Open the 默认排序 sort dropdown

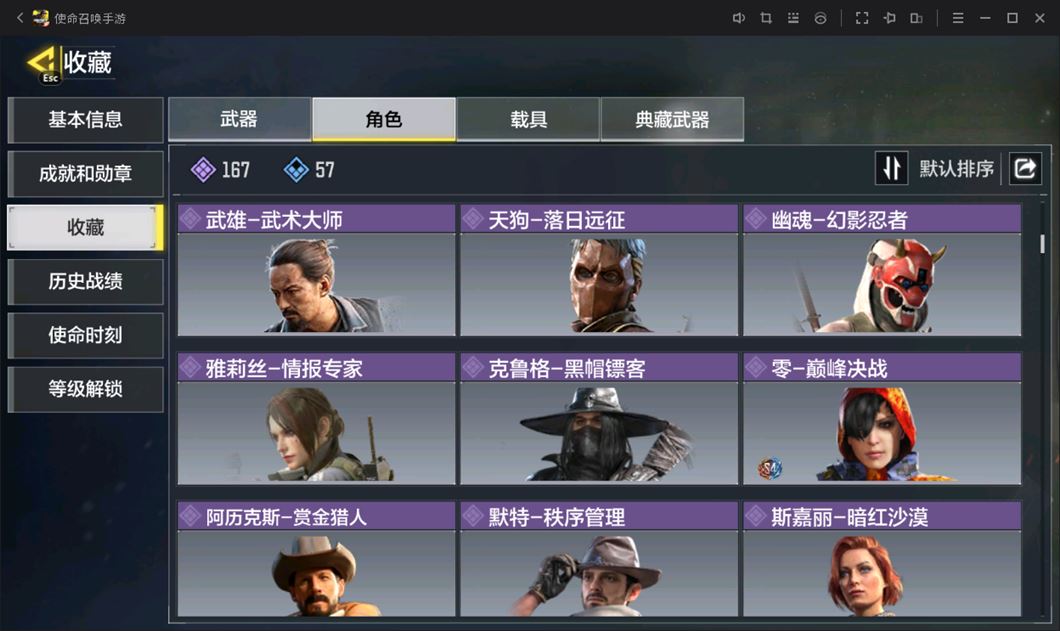point(956,168)
